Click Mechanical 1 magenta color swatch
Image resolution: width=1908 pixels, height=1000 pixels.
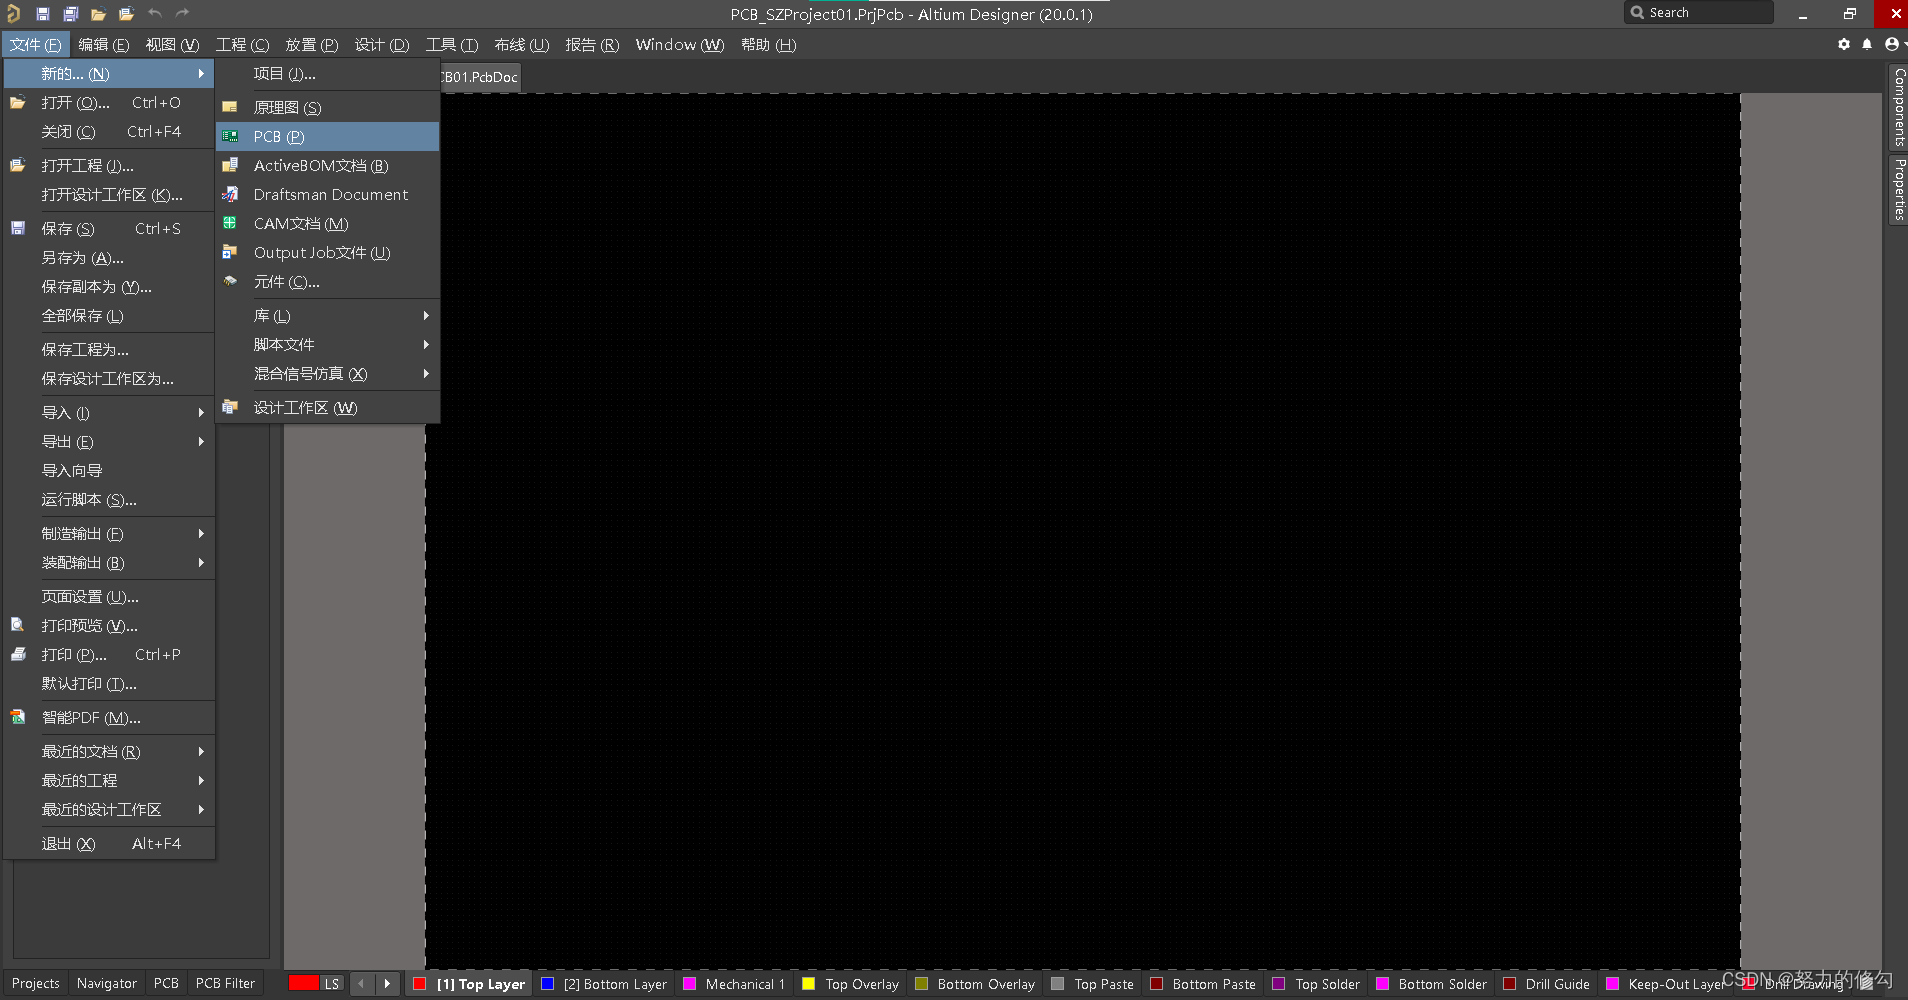689,984
